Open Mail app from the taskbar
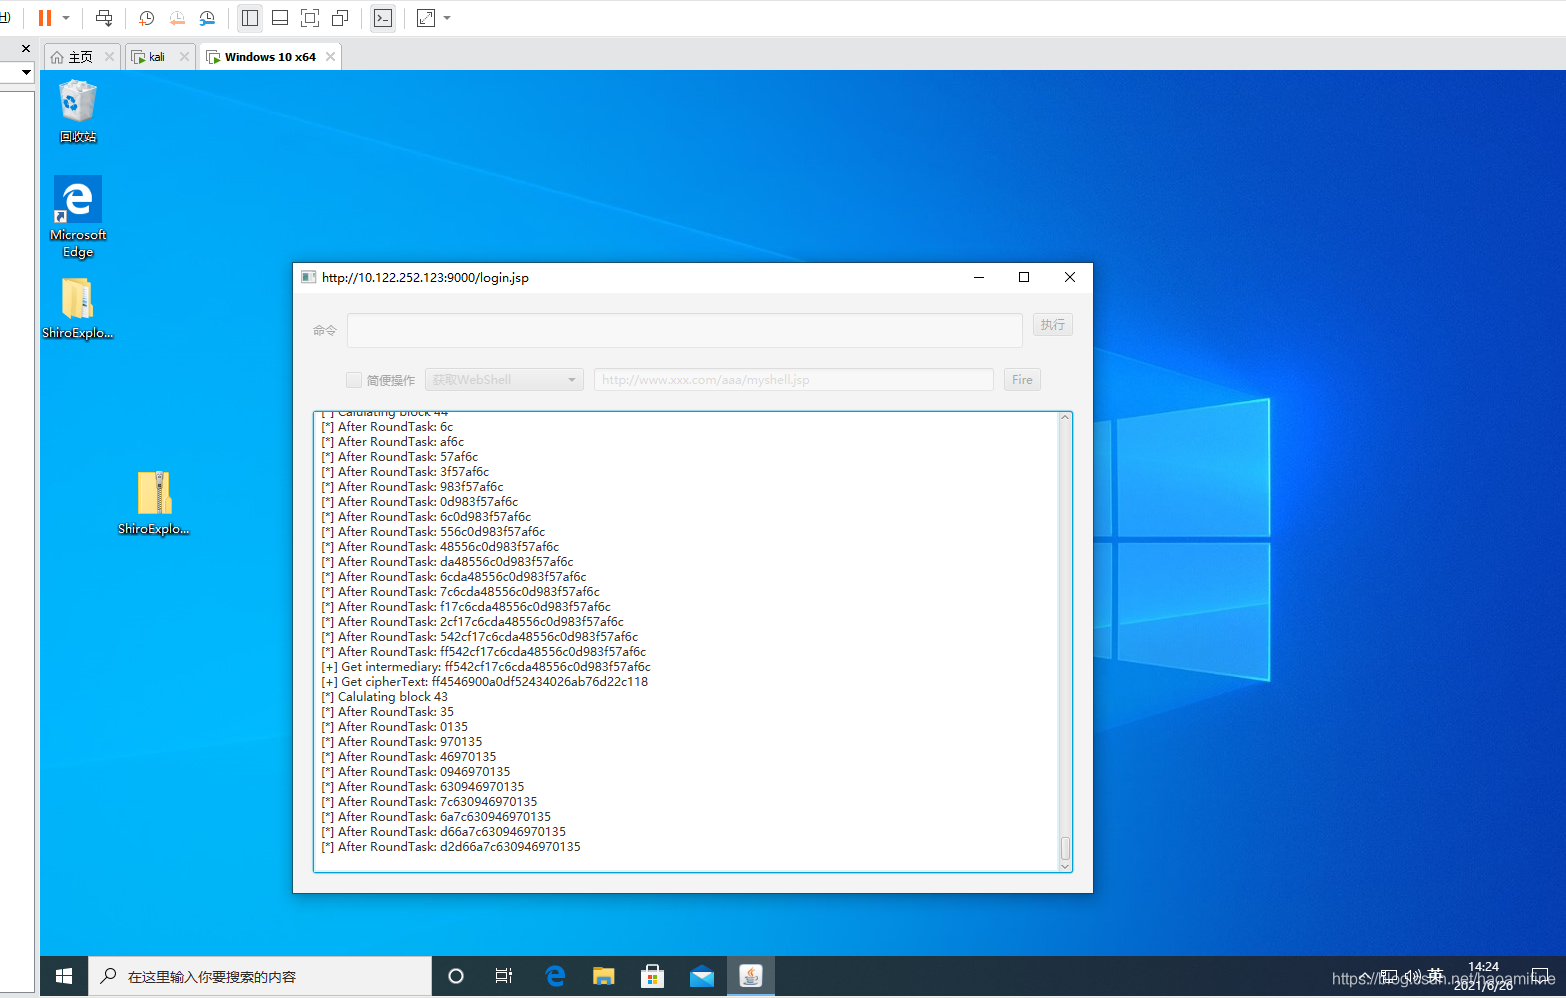Viewport: 1566px width, 998px height. pos(702,976)
